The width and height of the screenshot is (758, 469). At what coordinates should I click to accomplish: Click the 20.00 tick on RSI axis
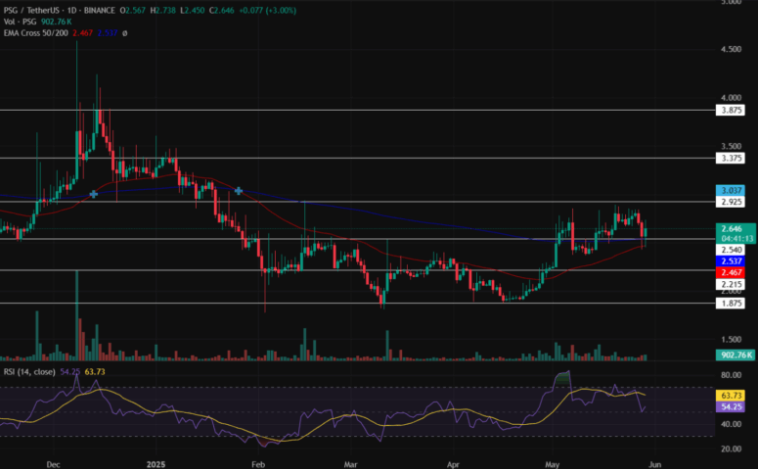(731, 449)
